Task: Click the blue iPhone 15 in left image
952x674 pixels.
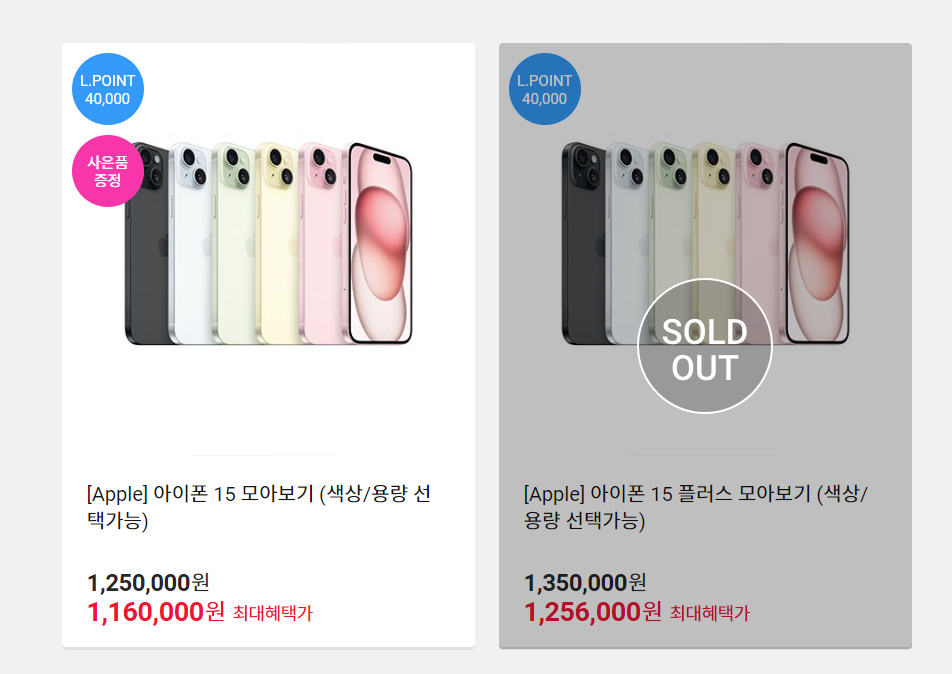Action: (191, 243)
